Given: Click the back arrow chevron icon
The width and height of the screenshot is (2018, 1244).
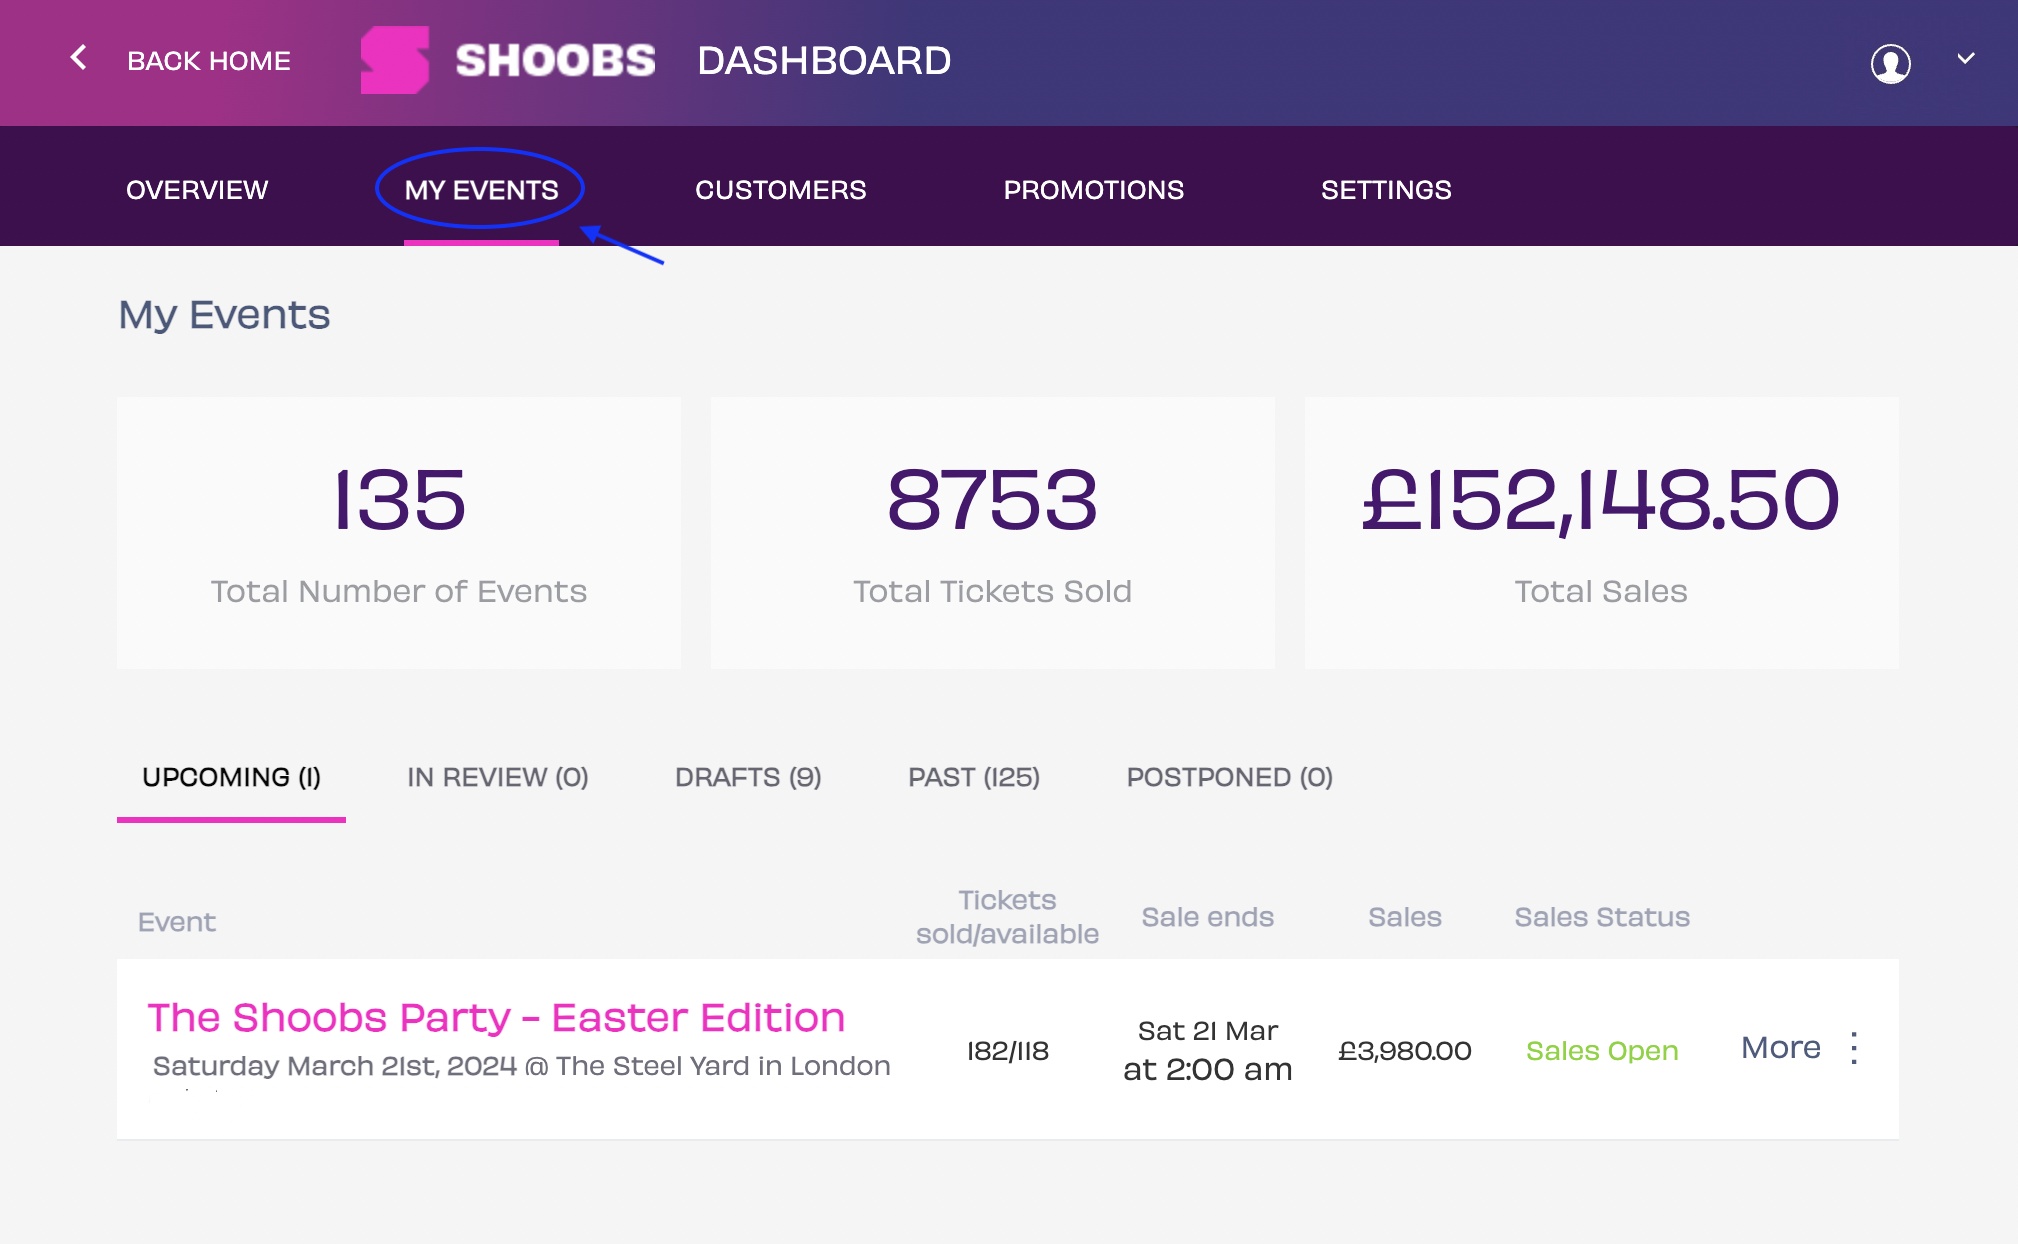Looking at the screenshot, I should [78, 58].
